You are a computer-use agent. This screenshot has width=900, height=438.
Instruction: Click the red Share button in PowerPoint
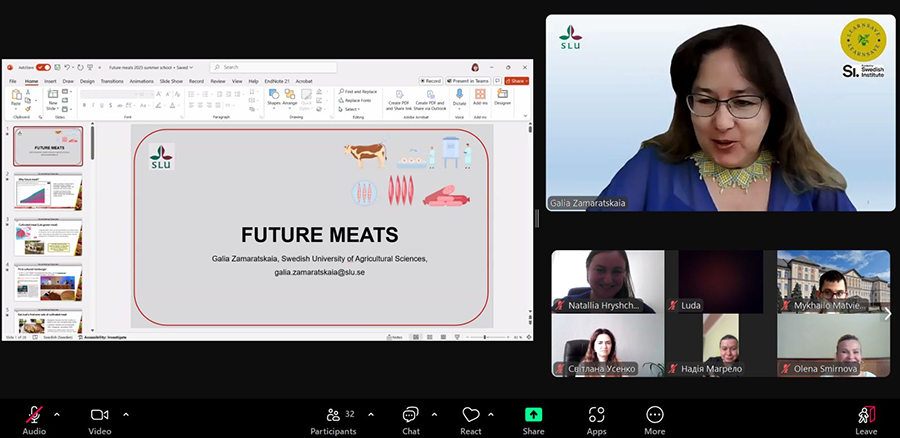516,81
